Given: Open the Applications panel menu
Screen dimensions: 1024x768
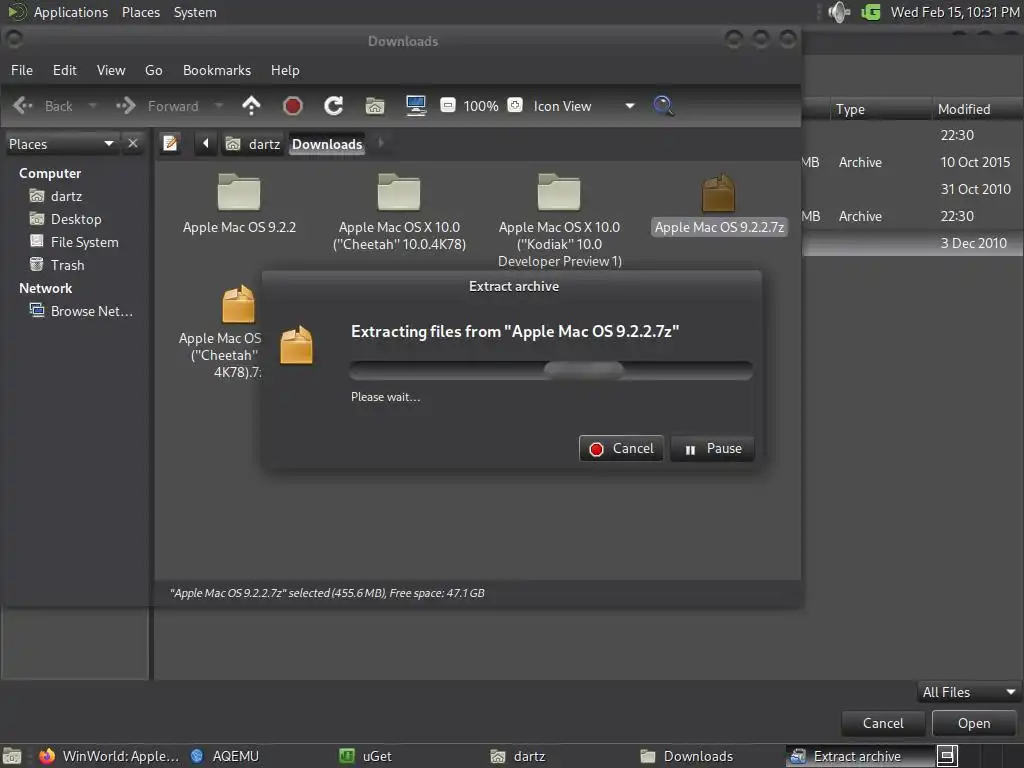Looking at the screenshot, I should point(71,12).
